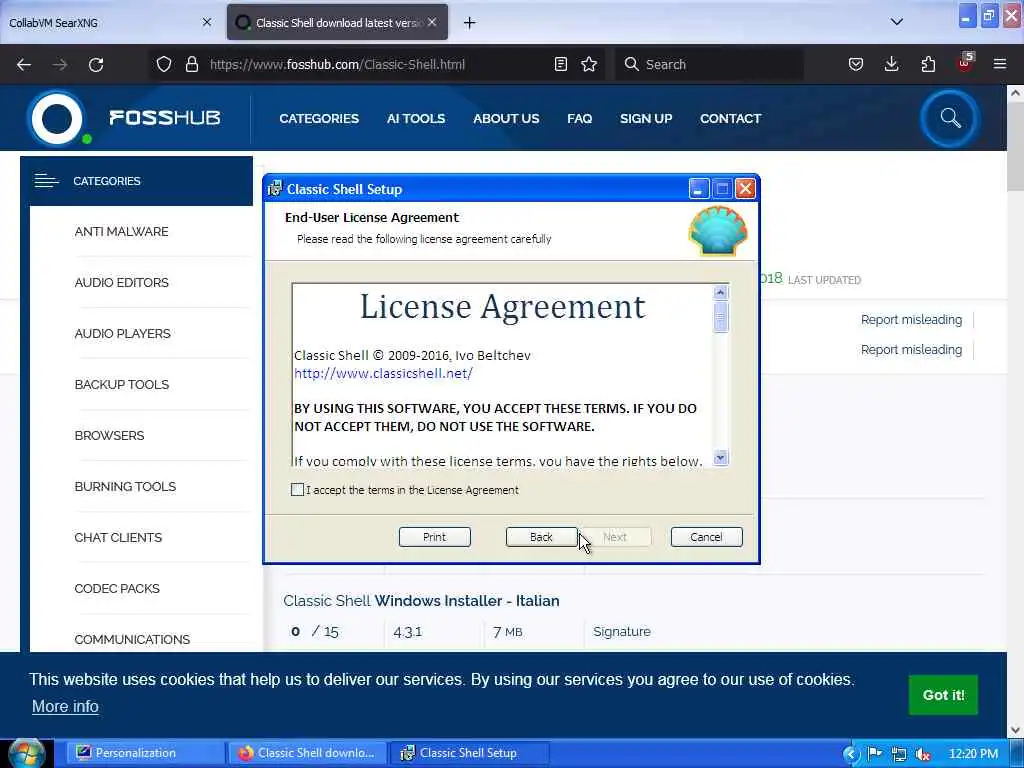
Task: Click the page scrollbar up arrow
Action: coord(1015,93)
